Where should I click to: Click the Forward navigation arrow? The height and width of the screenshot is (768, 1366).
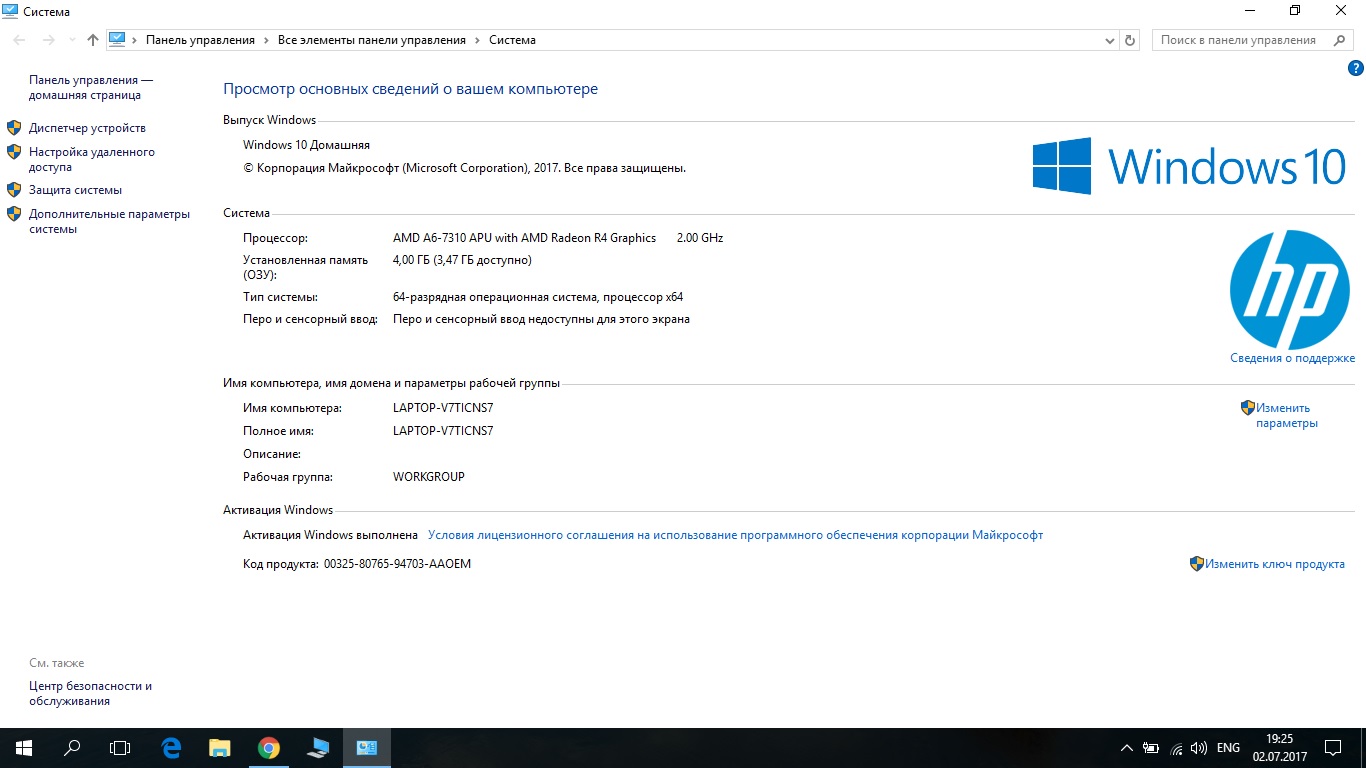click(x=48, y=40)
